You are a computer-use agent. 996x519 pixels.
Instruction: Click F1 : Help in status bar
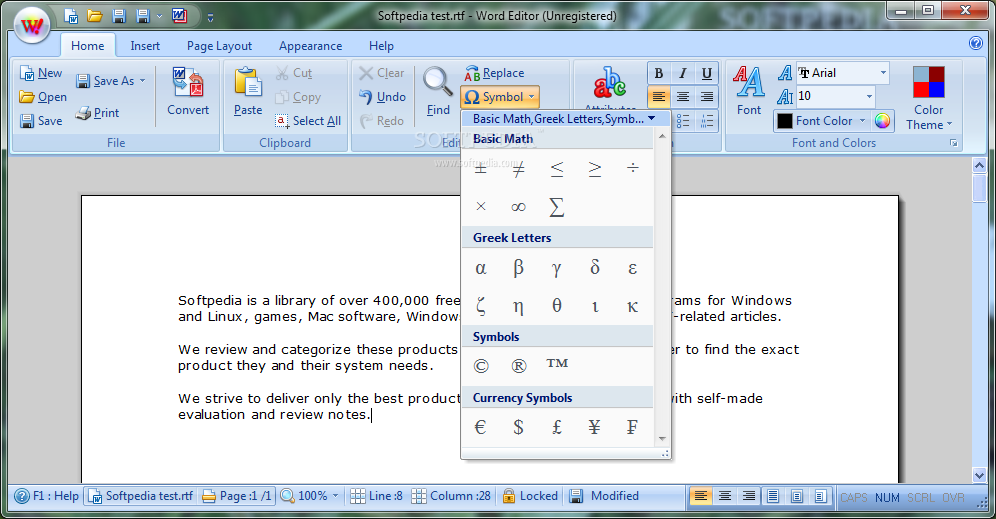click(x=47, y=496)
